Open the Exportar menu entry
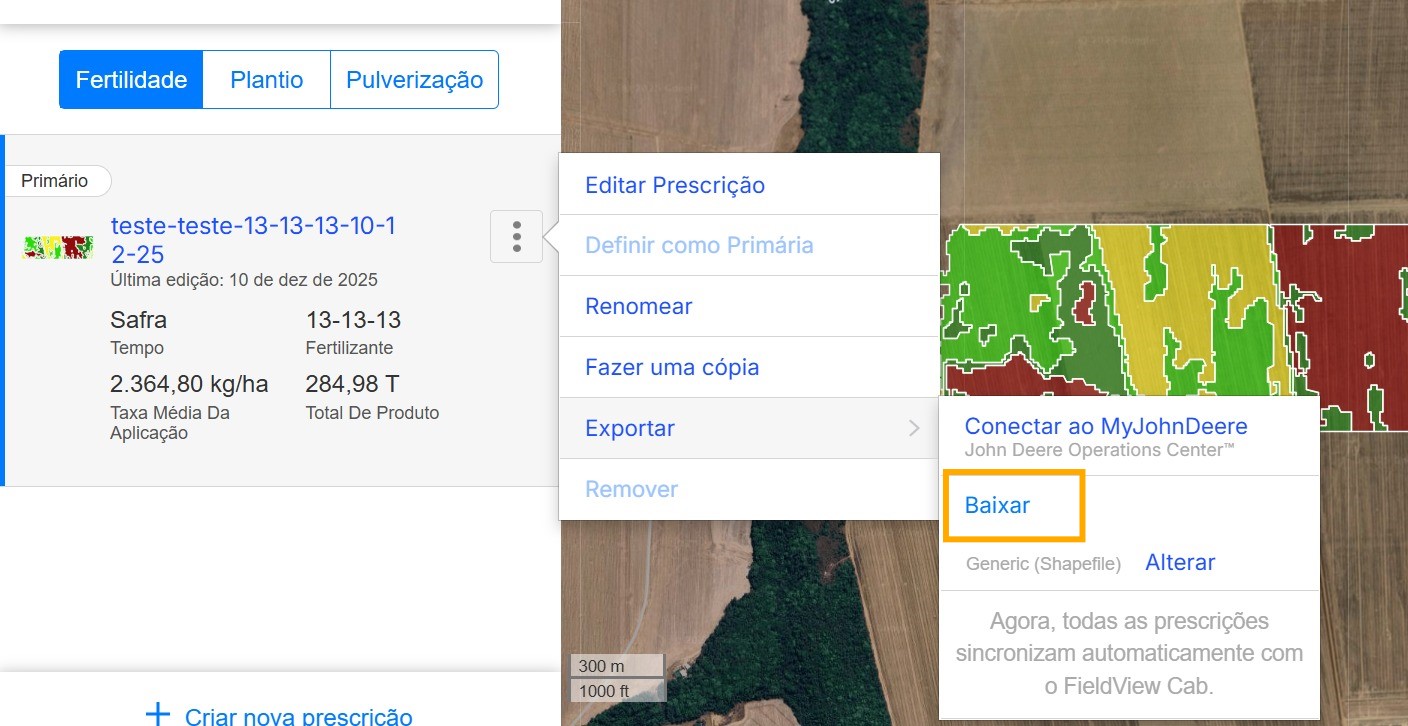The width and height of the screenshot is (1408, 726). coord(630,428)
